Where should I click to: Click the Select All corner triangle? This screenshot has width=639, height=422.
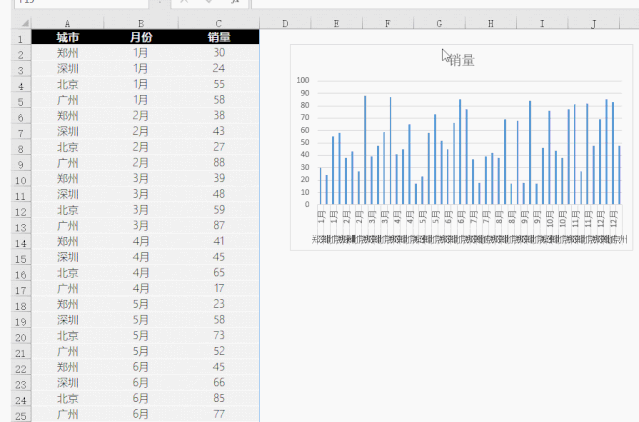click(16, 23)
